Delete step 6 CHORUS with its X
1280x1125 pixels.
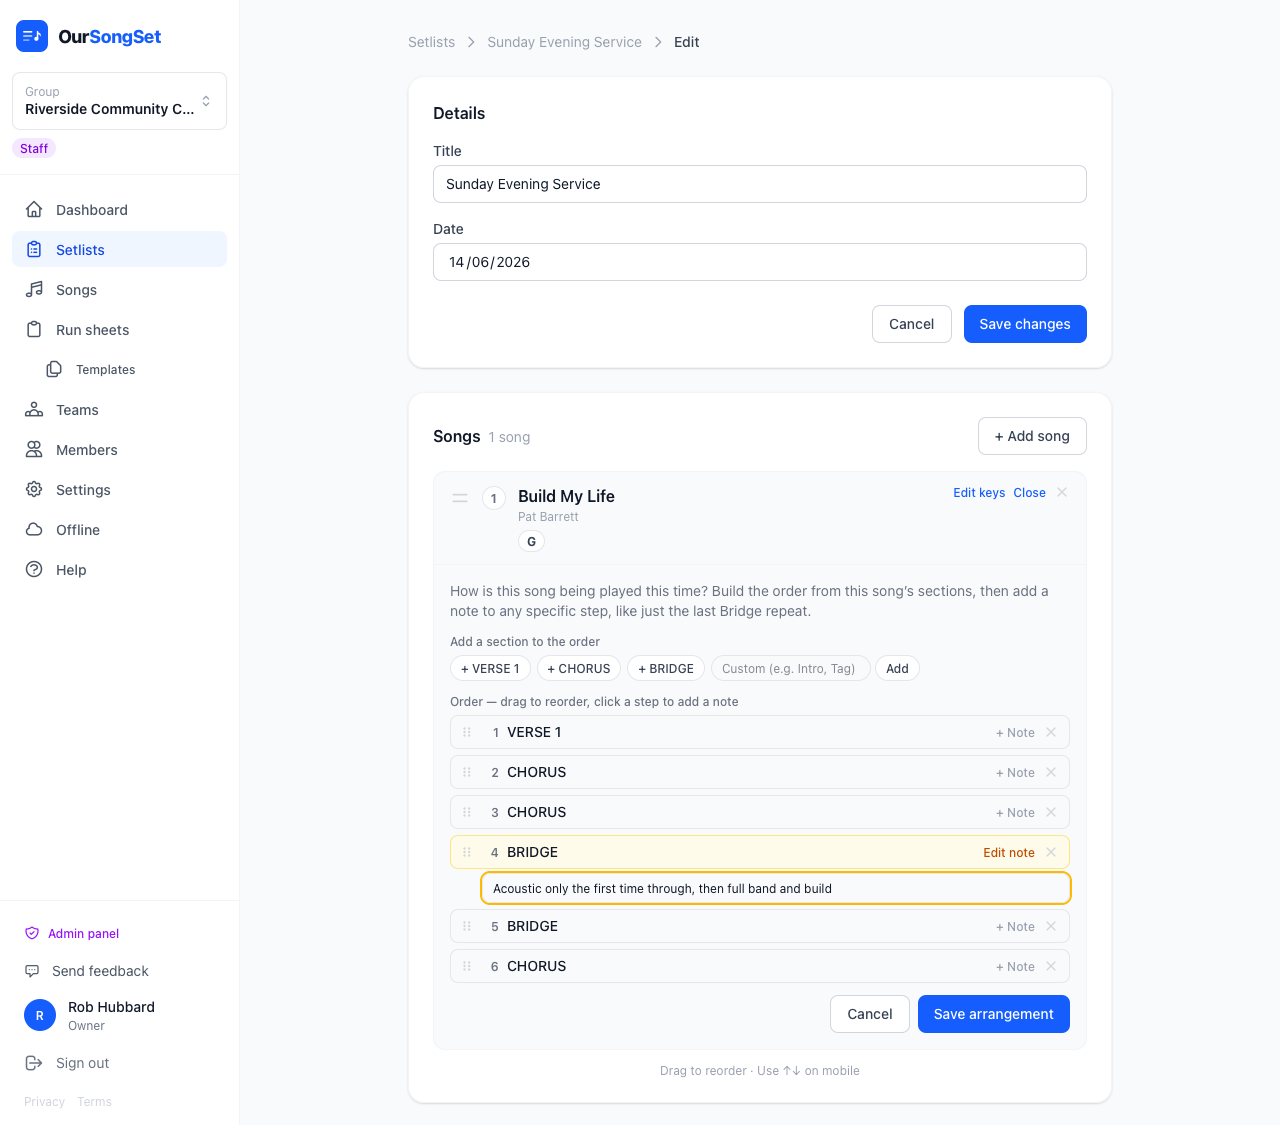pyautogui.click(x=1051, y=966)
